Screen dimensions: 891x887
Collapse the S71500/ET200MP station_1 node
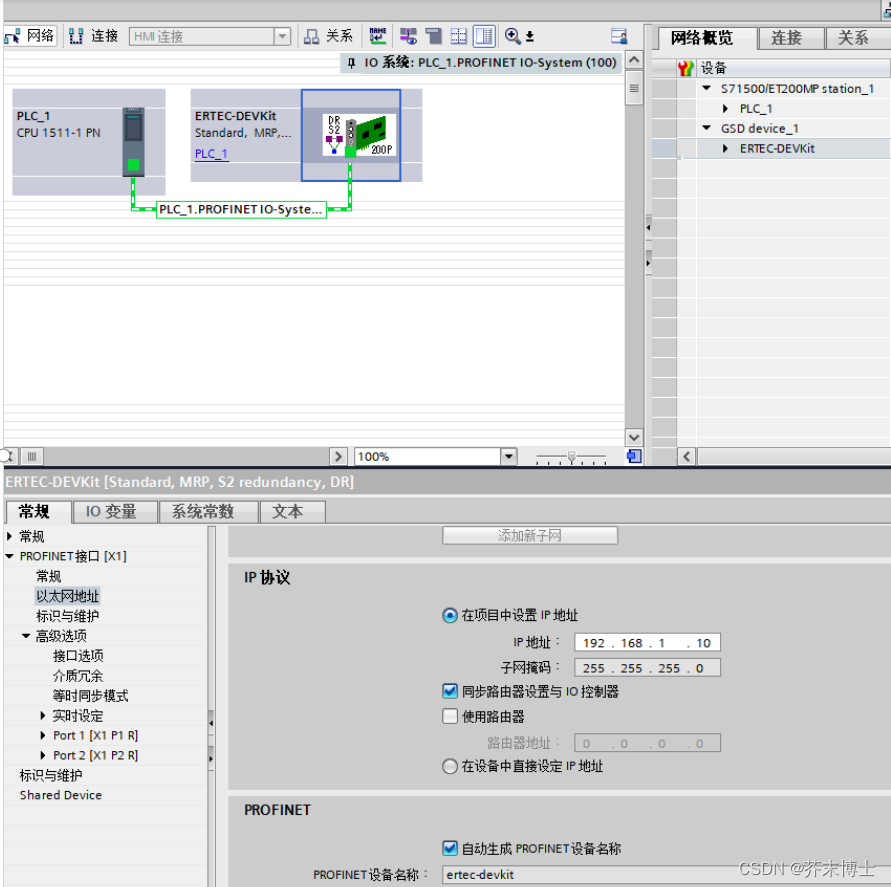click(x=706, y=88)
